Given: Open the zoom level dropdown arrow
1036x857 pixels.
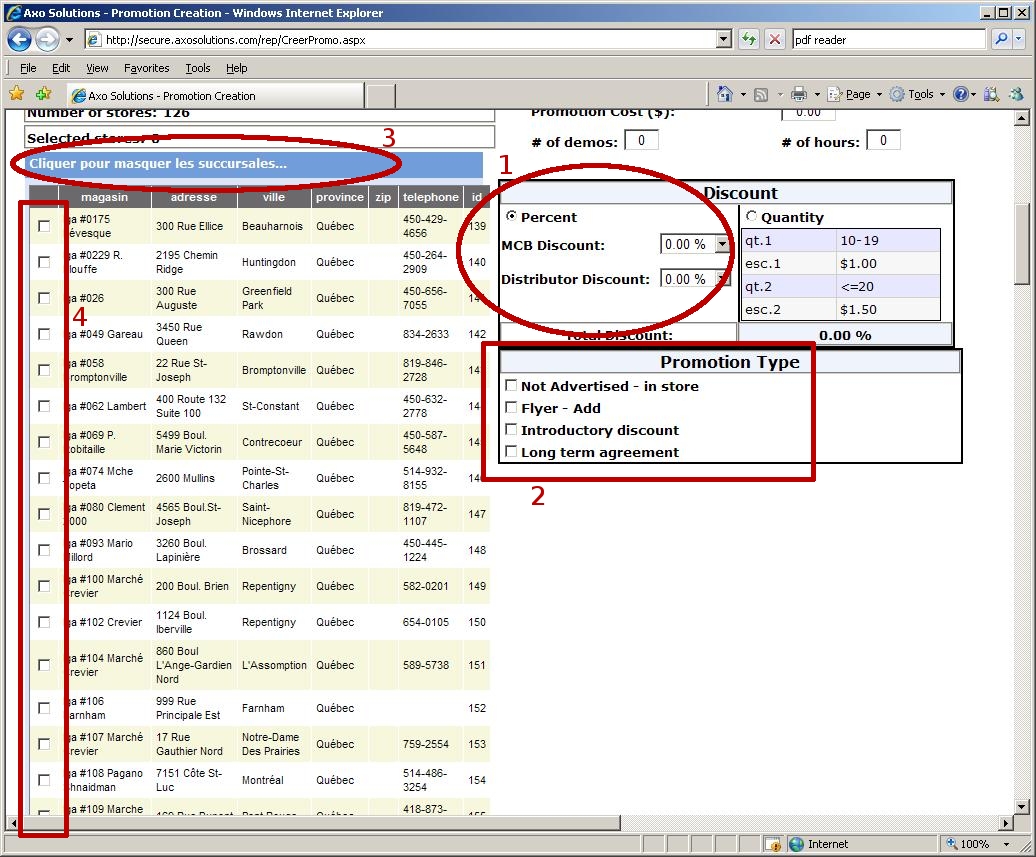Looking at the screenshot, I should 1007,844.
